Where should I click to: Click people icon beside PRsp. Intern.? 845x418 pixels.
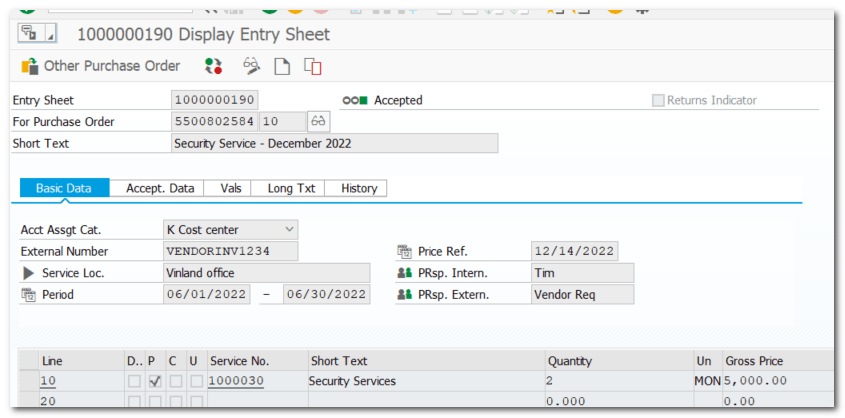pos(404,273)
